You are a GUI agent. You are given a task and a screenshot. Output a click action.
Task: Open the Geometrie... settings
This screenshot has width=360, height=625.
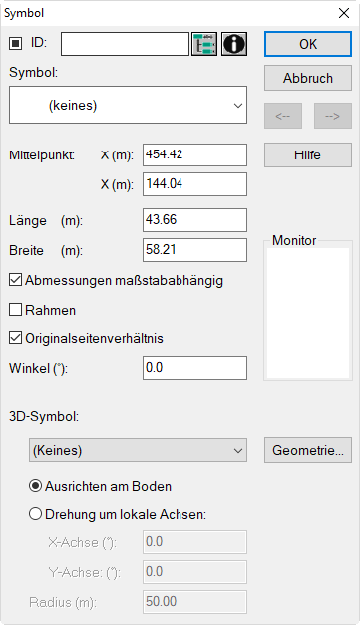[x=308, y=450]
